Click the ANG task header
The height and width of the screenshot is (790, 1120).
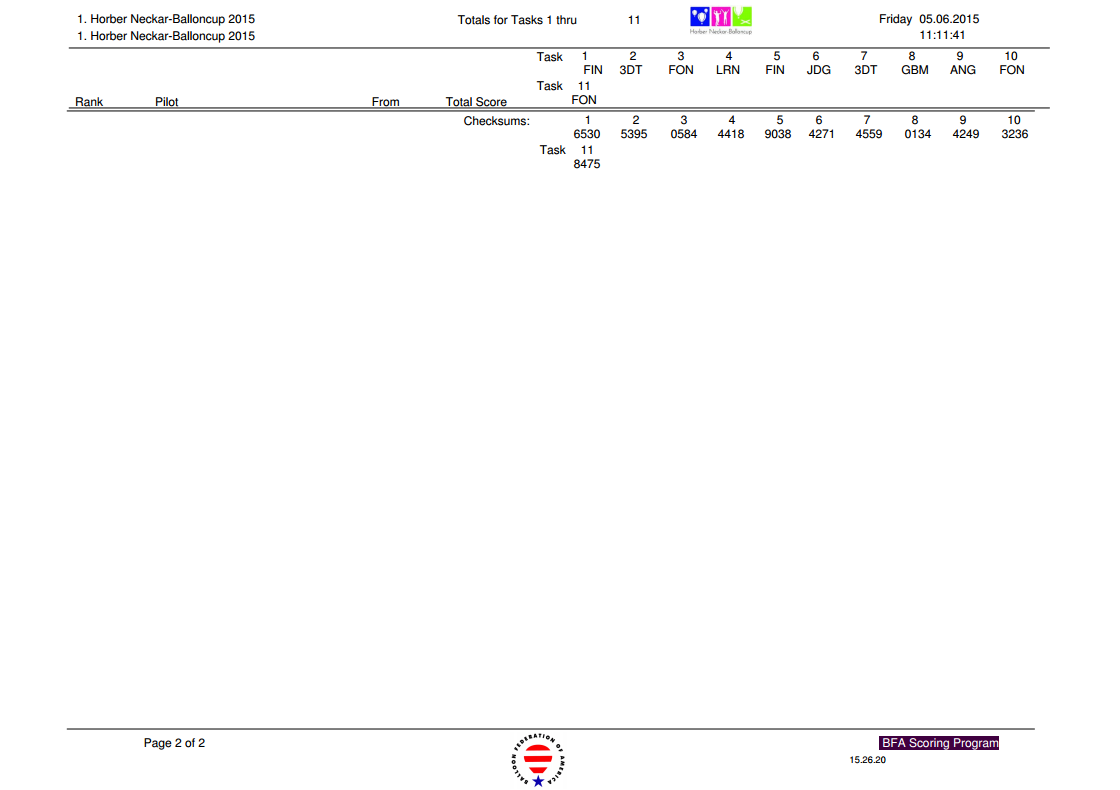click(x=962, y=70)
